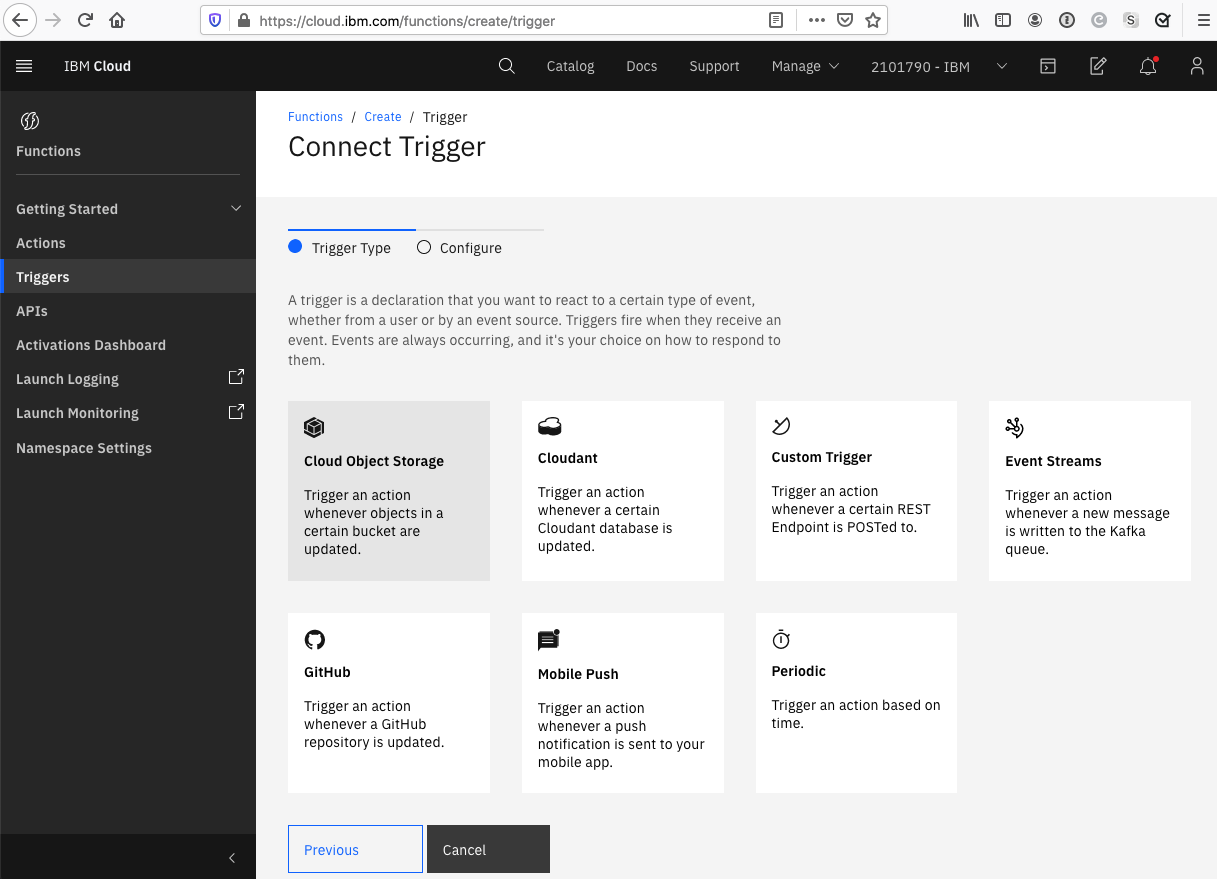
Task: Open the notifications bell icon
Action: click(1148, 66)
